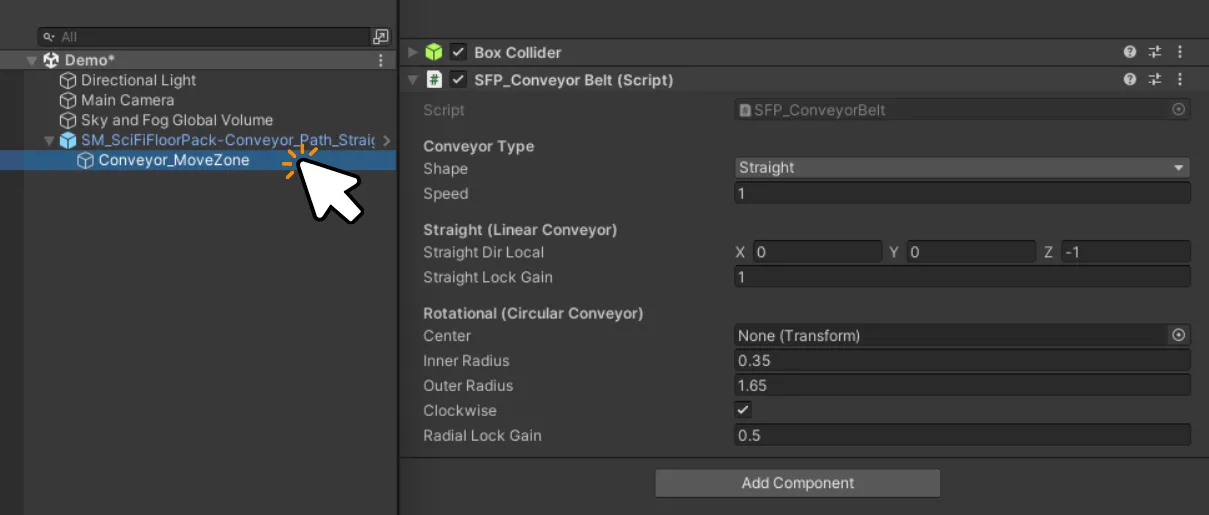Click the Straight Dir Local Y field

(970, 252)
